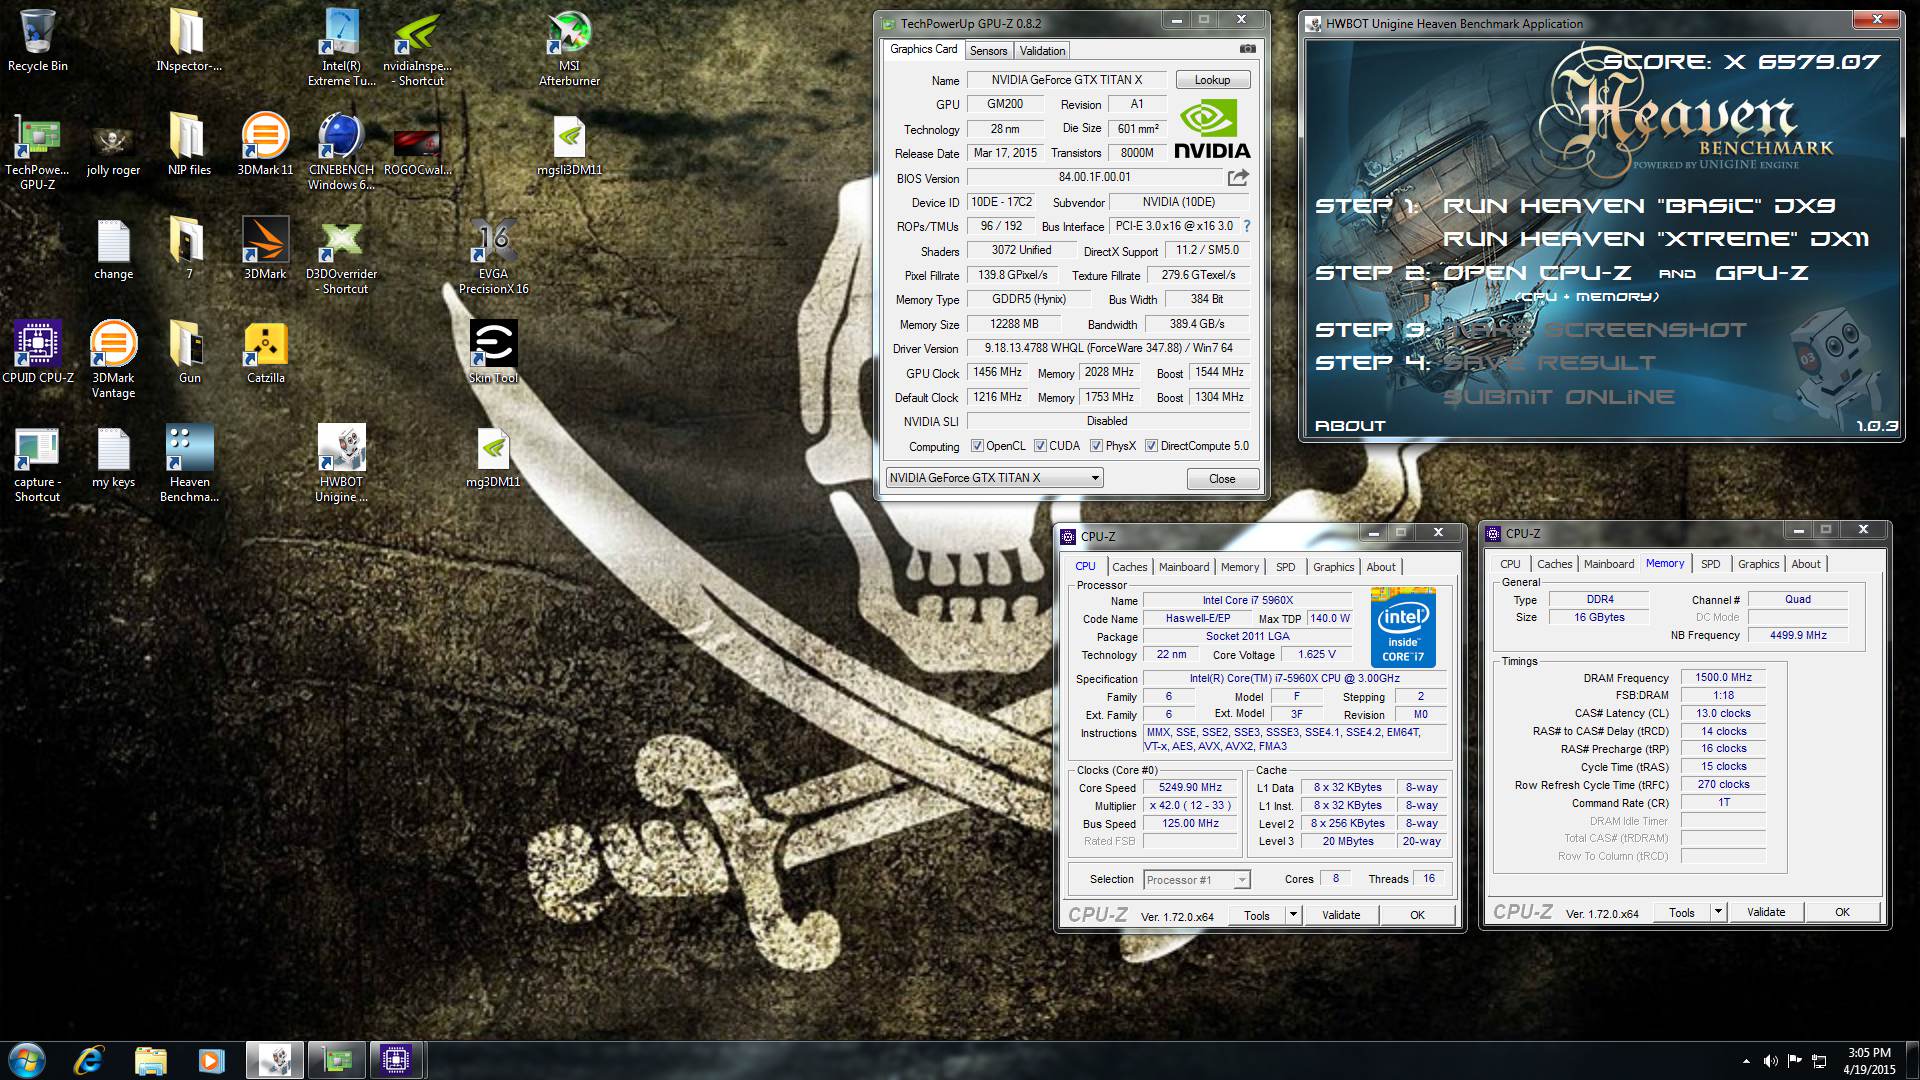
Task: Launch CPUID CPU-Z desktop icon
Action: pyautogui.click(x=38, y=352)
